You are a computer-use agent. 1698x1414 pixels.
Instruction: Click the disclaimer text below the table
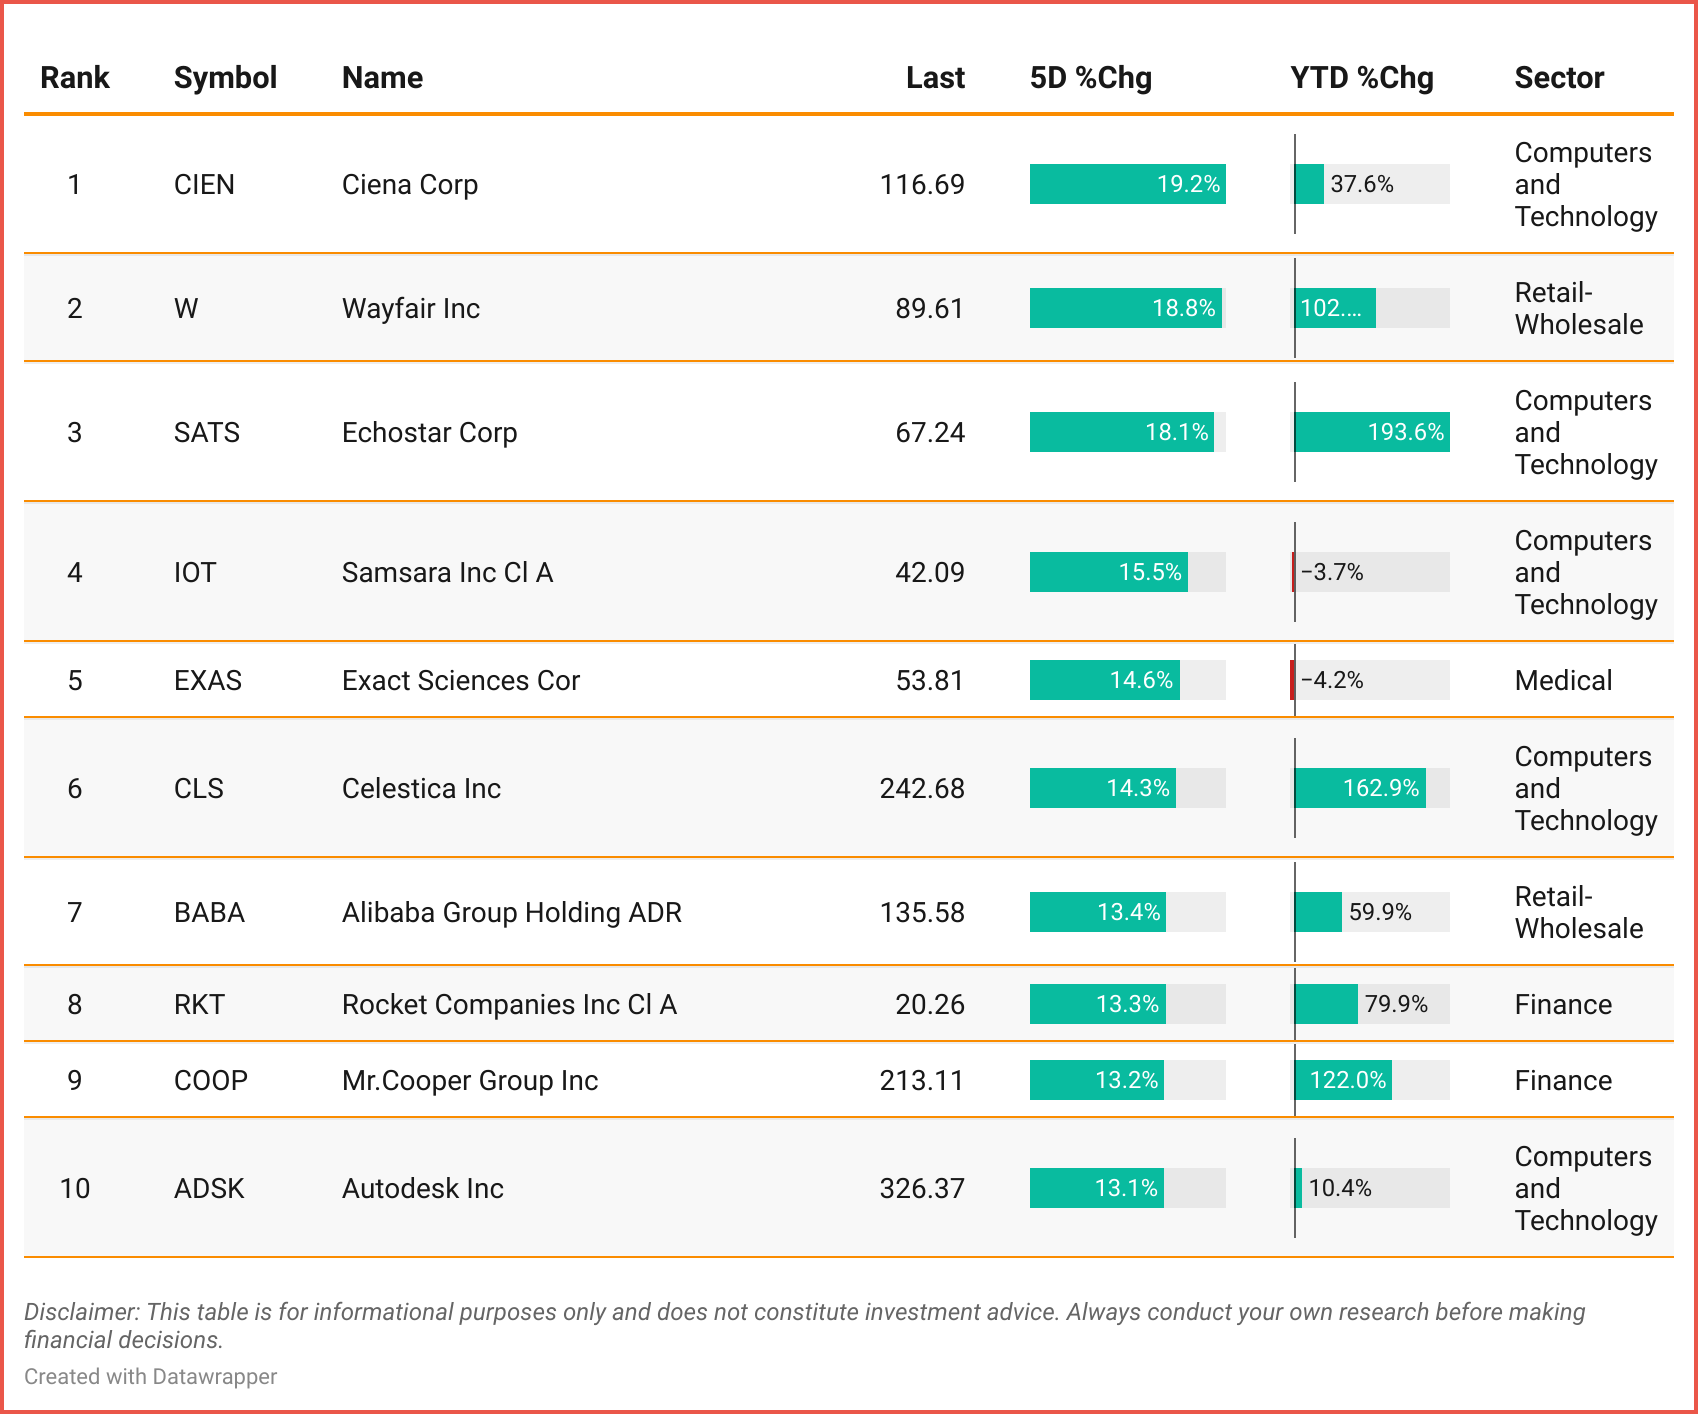pos(805,1325)
